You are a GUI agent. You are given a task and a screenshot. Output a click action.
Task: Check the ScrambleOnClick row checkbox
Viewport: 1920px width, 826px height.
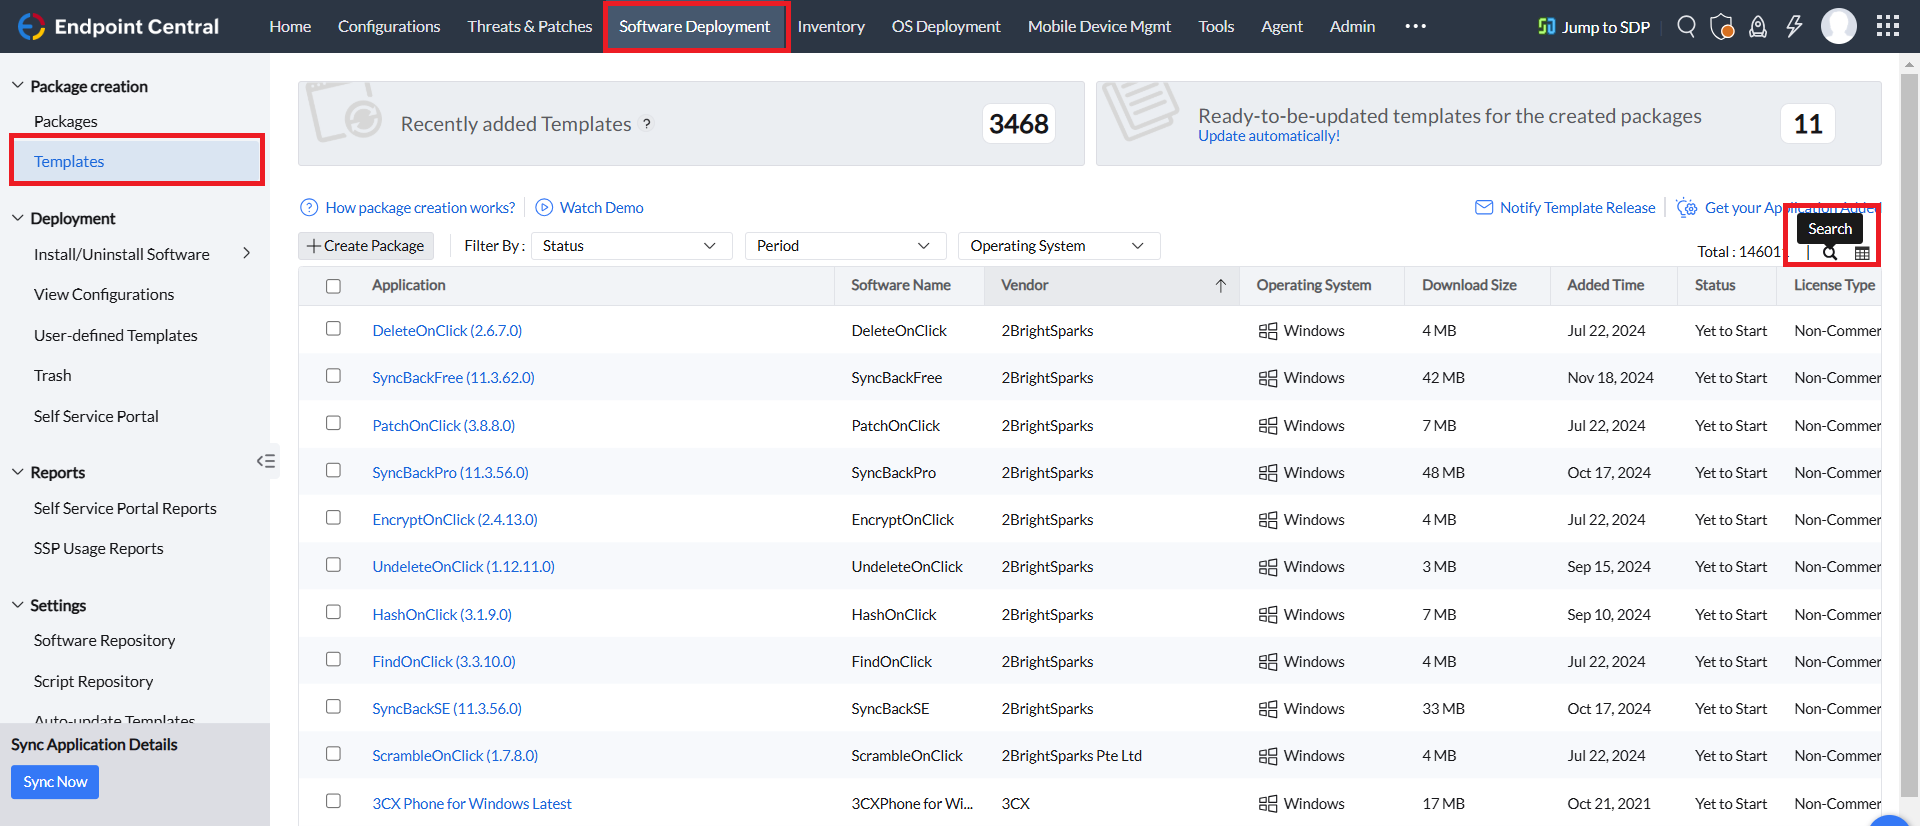[x=334, y=754]
